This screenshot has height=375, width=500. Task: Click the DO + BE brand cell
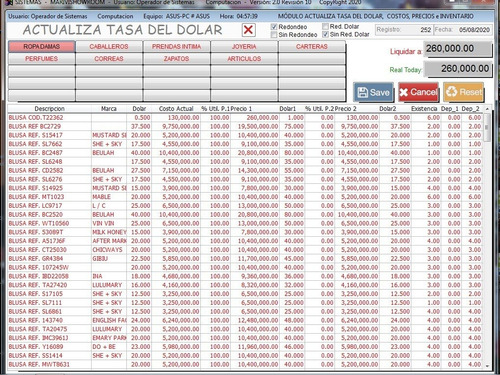(x=109, y=347)
